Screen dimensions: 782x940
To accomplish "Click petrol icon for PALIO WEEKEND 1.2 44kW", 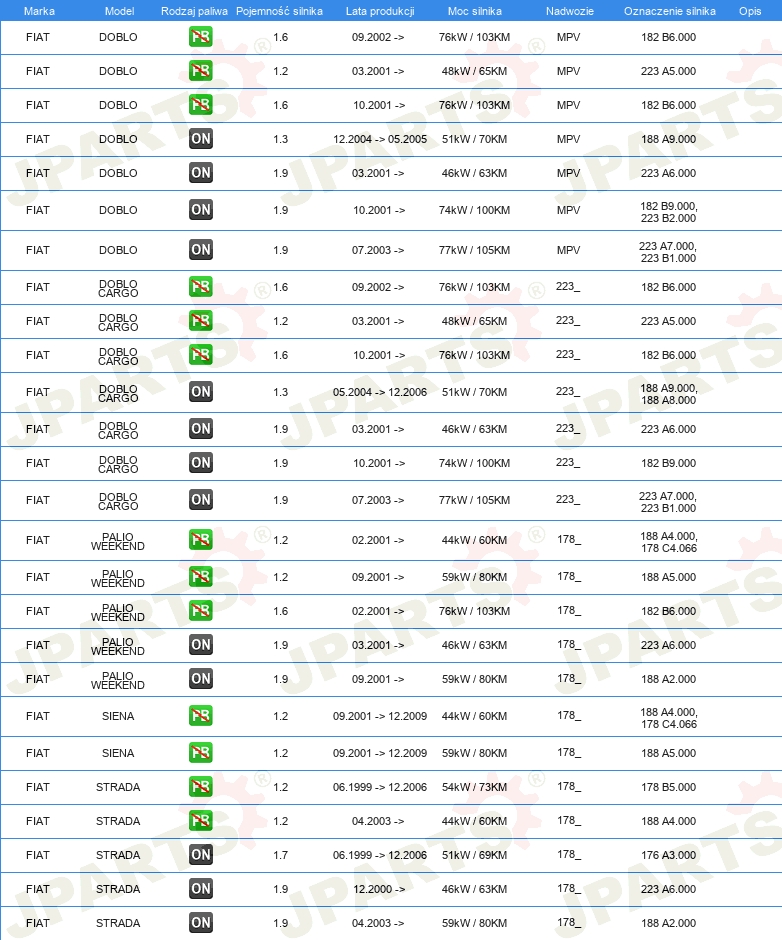I will click(x=200, y=540).
